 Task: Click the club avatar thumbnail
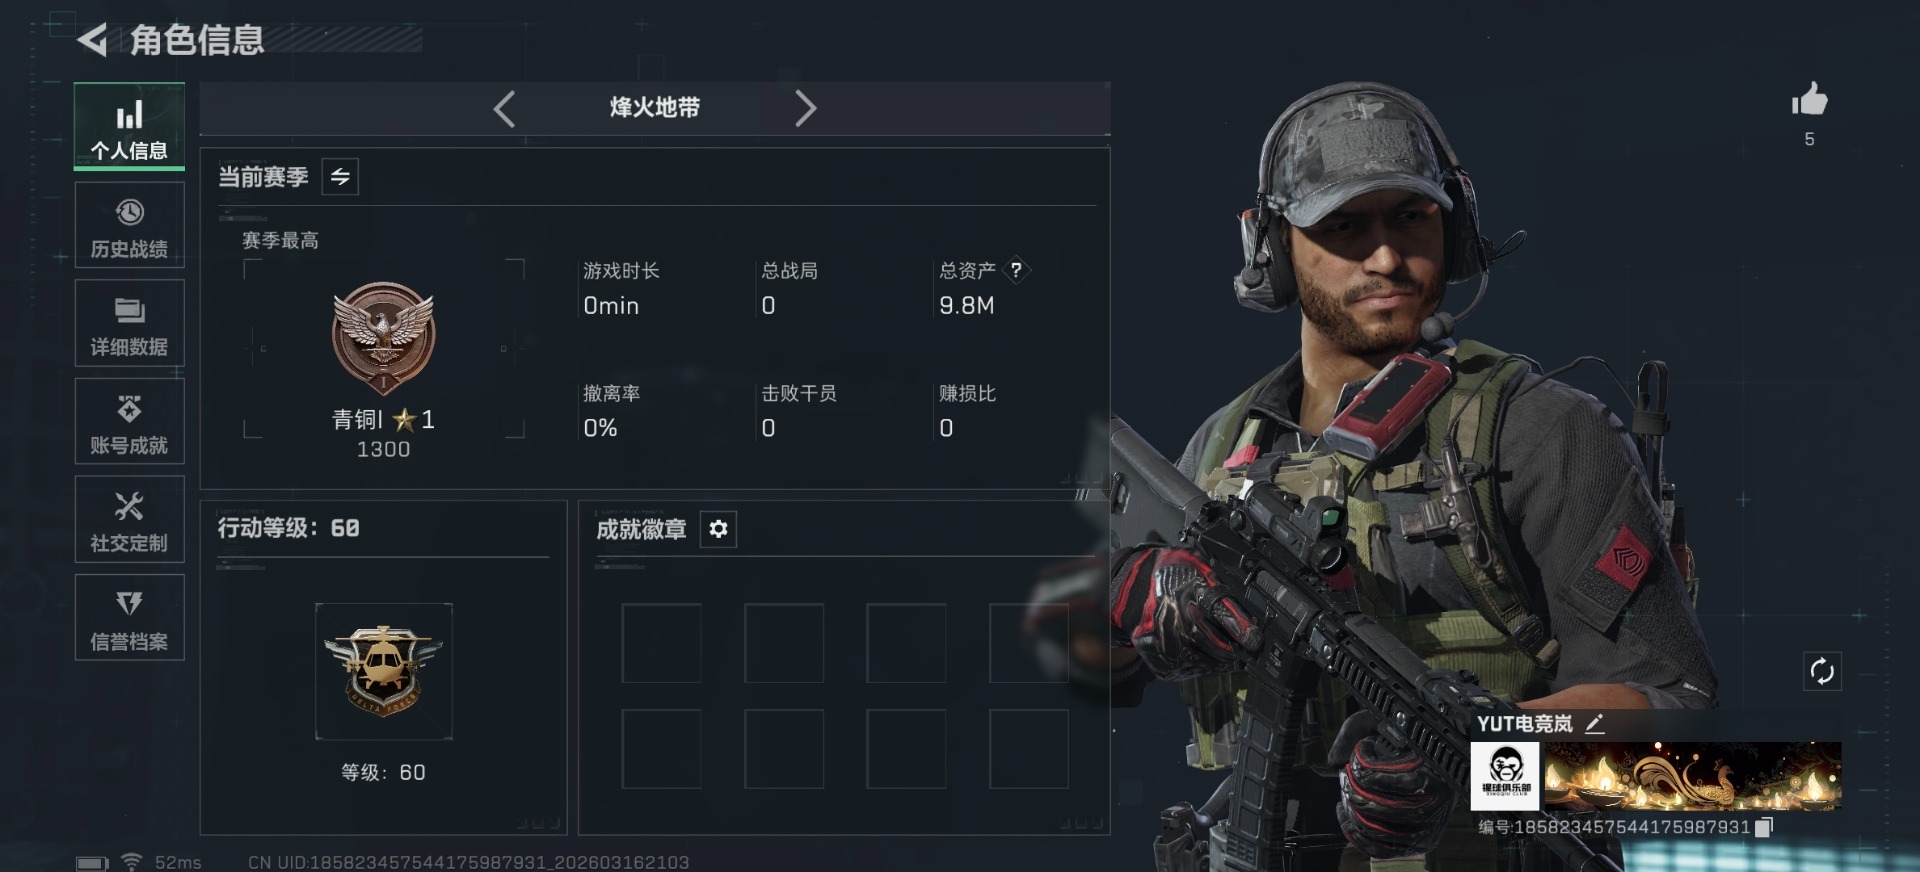pos(1506,776)
